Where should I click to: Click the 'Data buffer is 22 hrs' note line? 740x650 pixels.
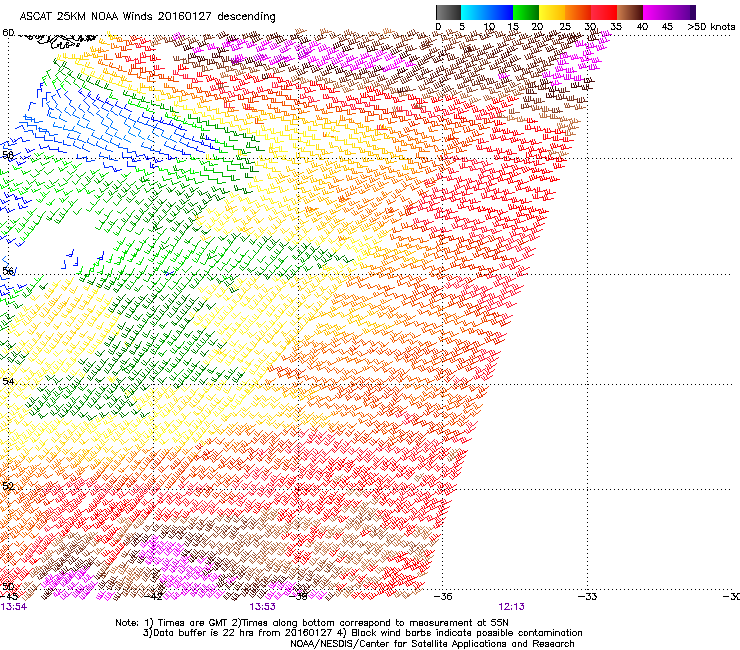pyautogui.click(x=362, y=633)
